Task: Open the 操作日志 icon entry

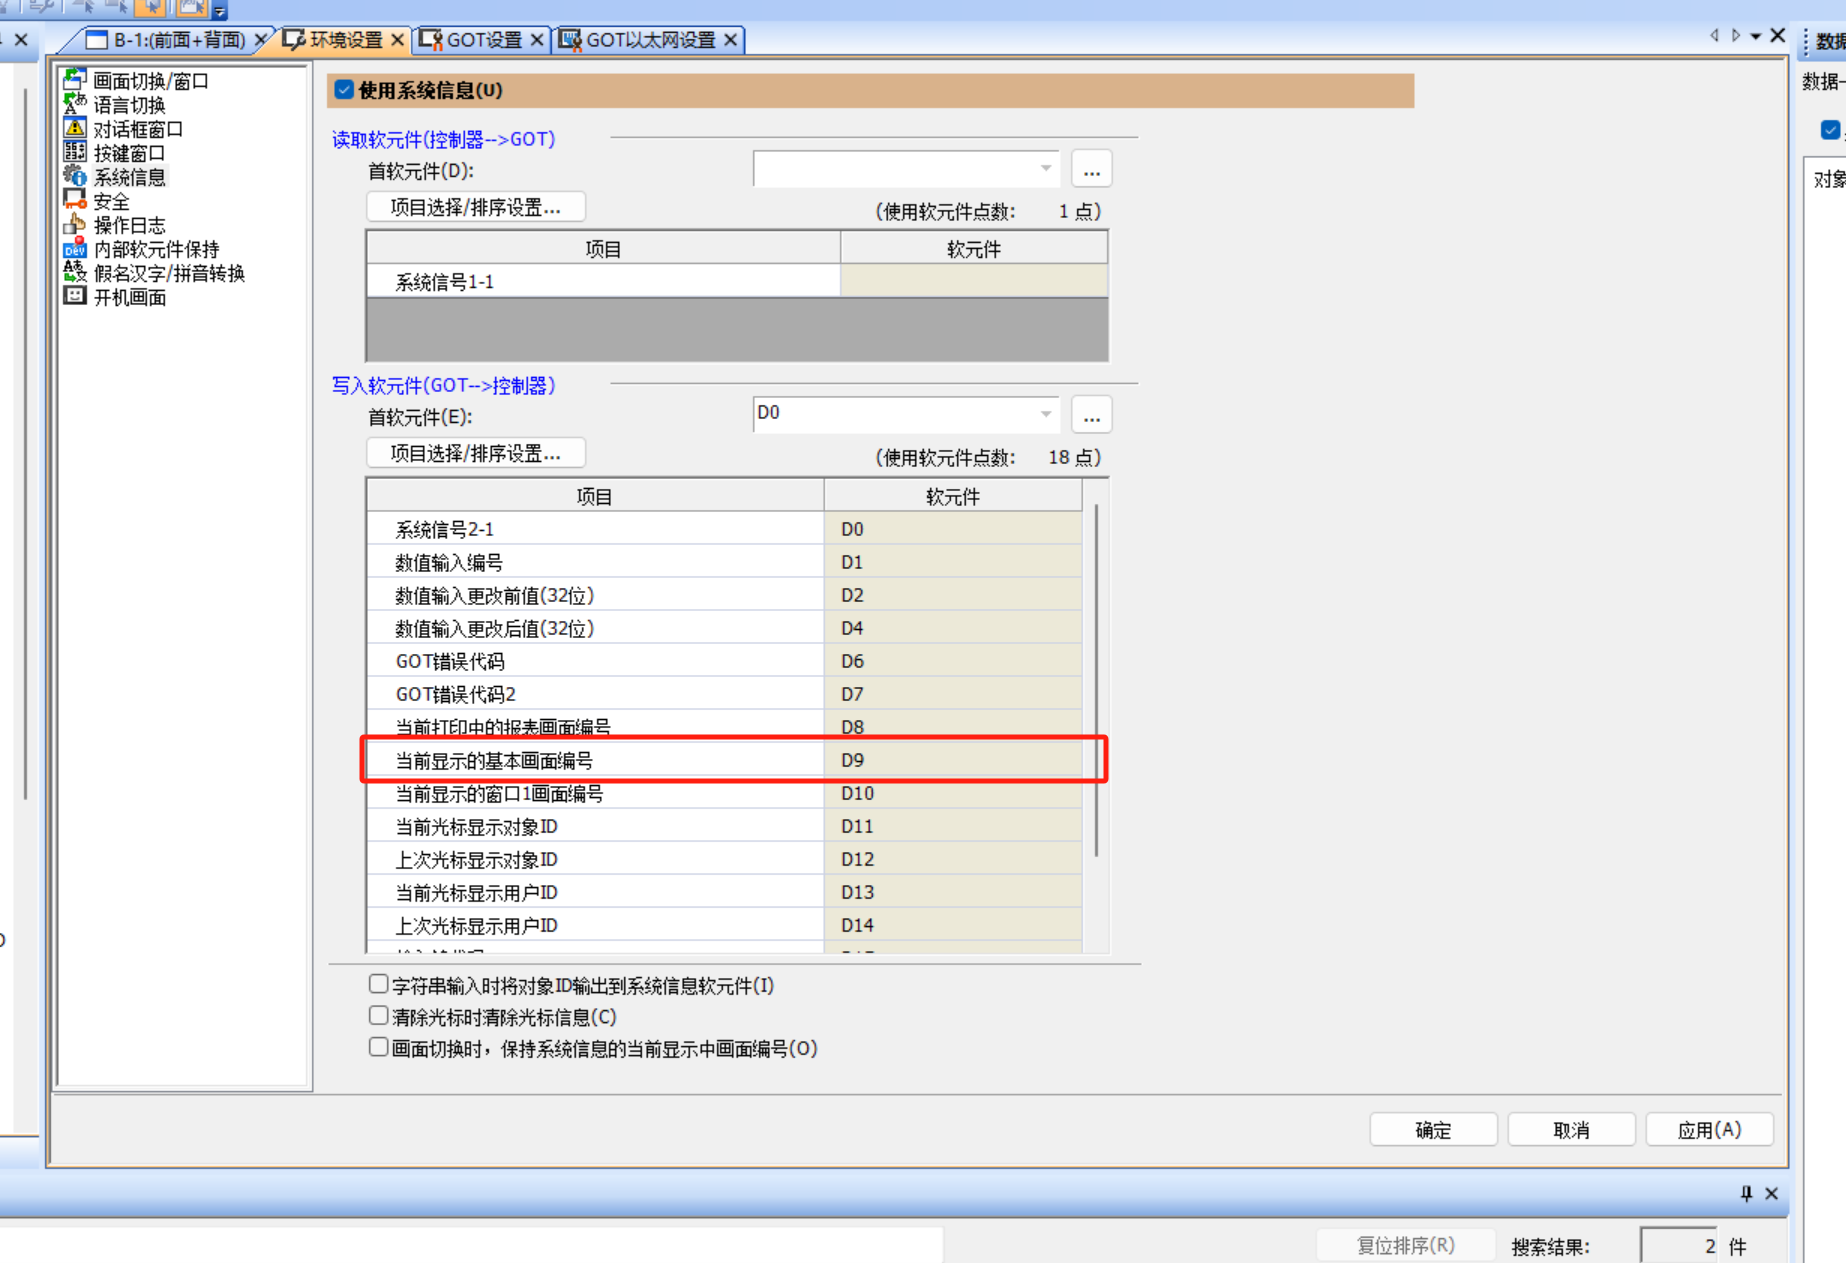Action: click(x=75, y=224)
